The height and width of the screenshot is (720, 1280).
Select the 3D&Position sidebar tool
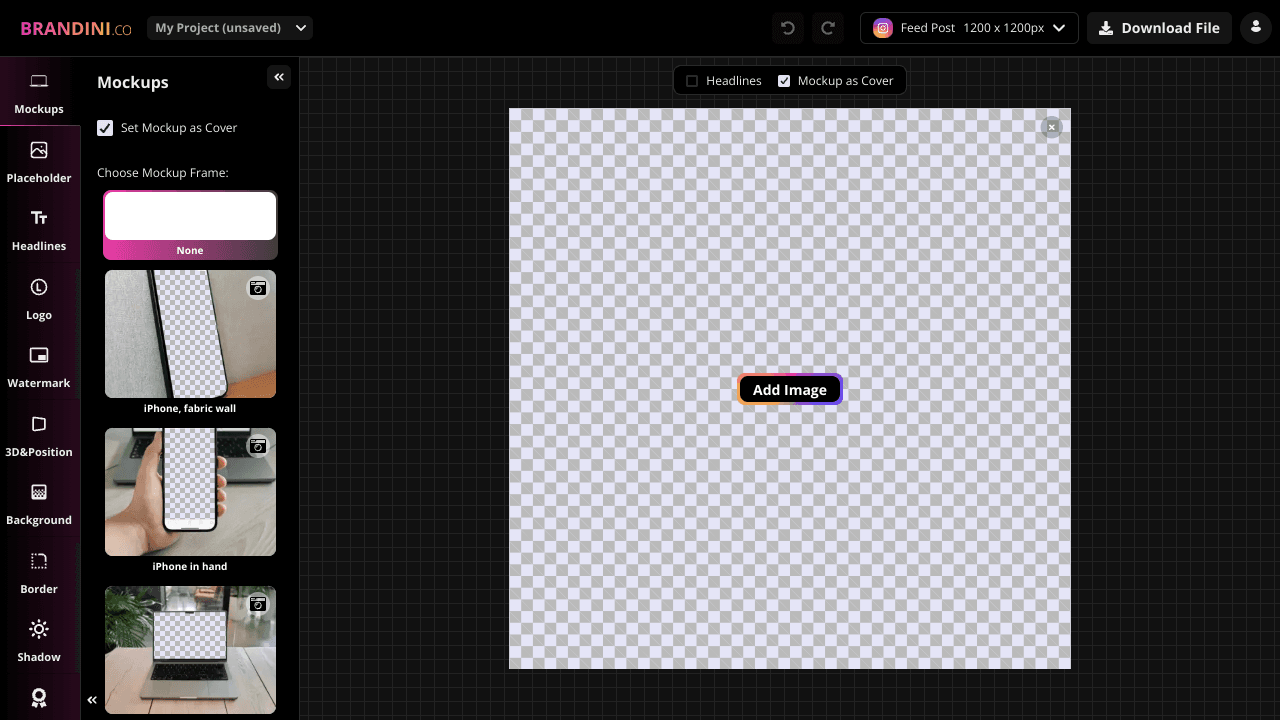(38, 433)
